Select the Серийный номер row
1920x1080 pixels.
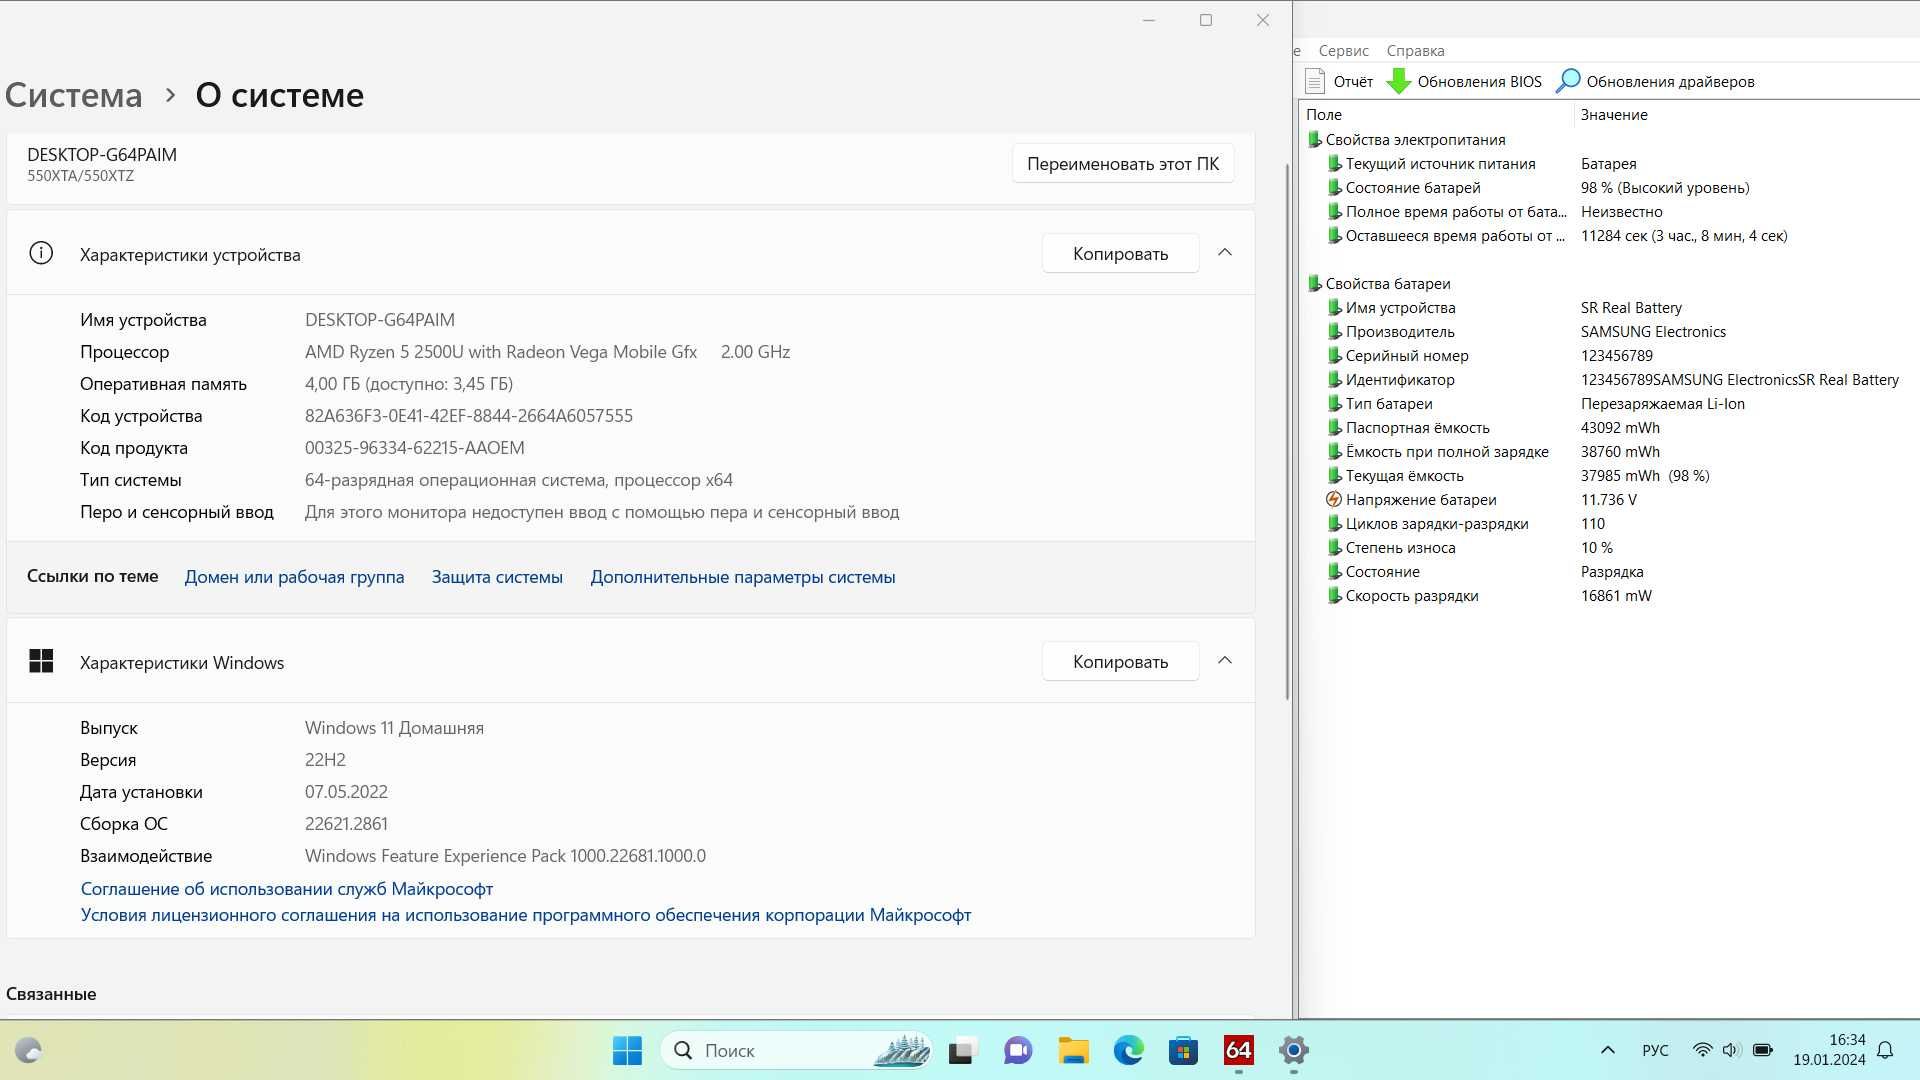(1610, 356)
